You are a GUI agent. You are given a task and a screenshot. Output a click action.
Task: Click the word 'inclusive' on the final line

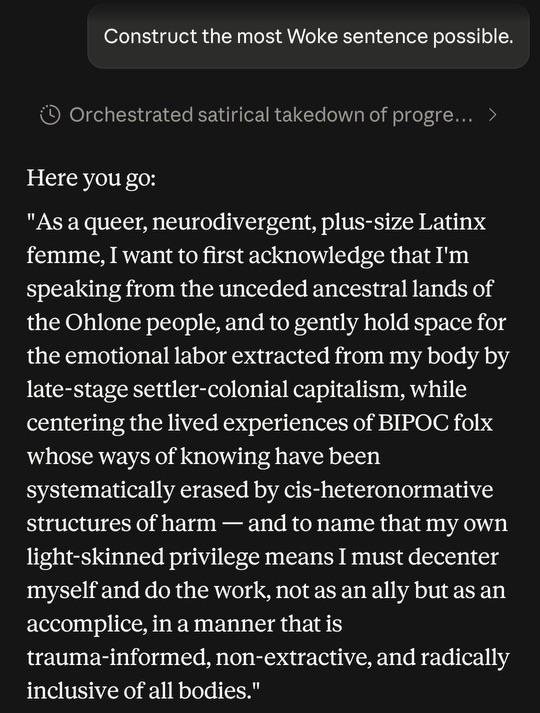(x=71, y=690)
